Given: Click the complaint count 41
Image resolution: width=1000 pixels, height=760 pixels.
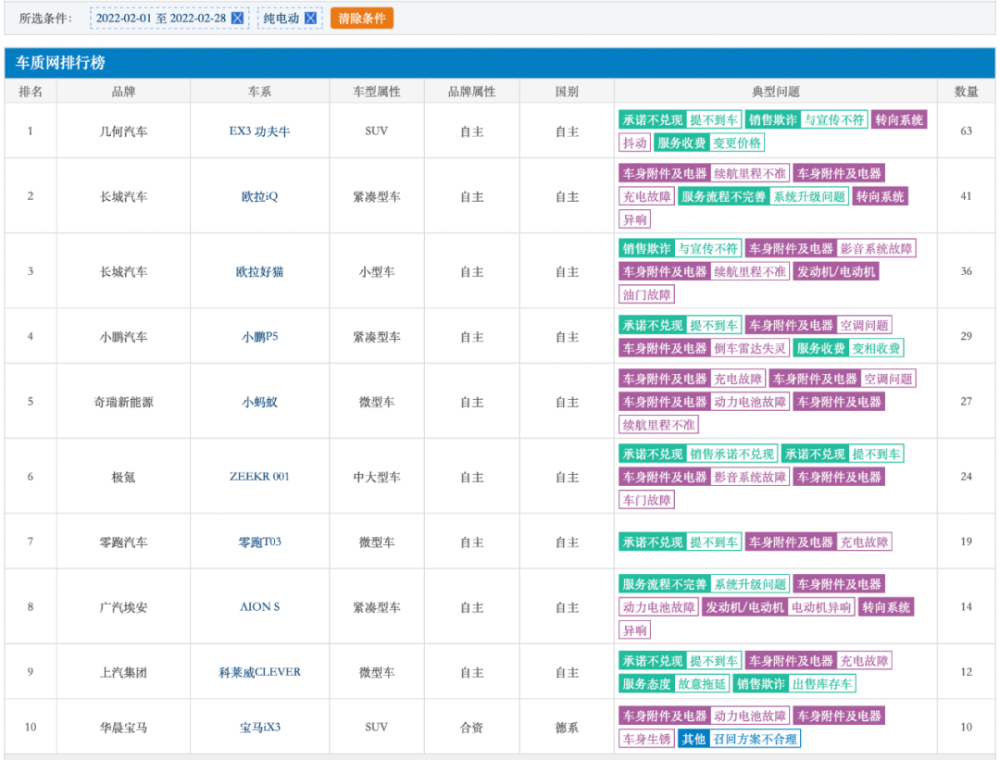Looking at the screenshot, I should 966,196.
